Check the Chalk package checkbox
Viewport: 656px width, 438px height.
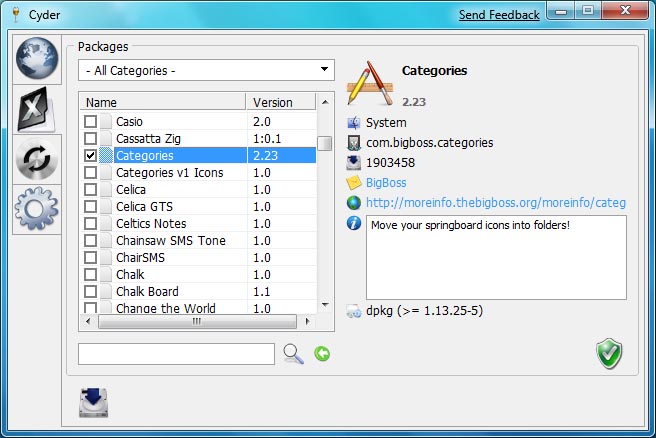coord(90,275)
